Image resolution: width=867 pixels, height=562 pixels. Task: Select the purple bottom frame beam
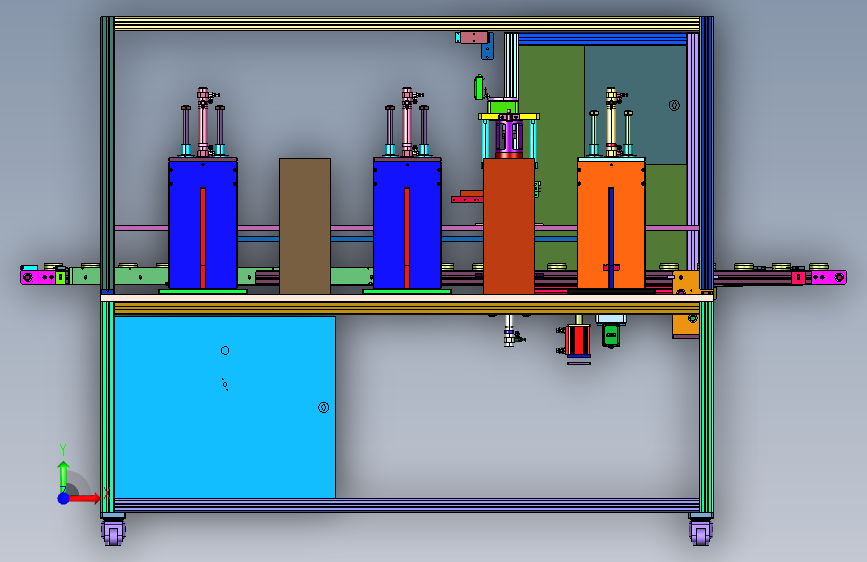pos(406,505)
